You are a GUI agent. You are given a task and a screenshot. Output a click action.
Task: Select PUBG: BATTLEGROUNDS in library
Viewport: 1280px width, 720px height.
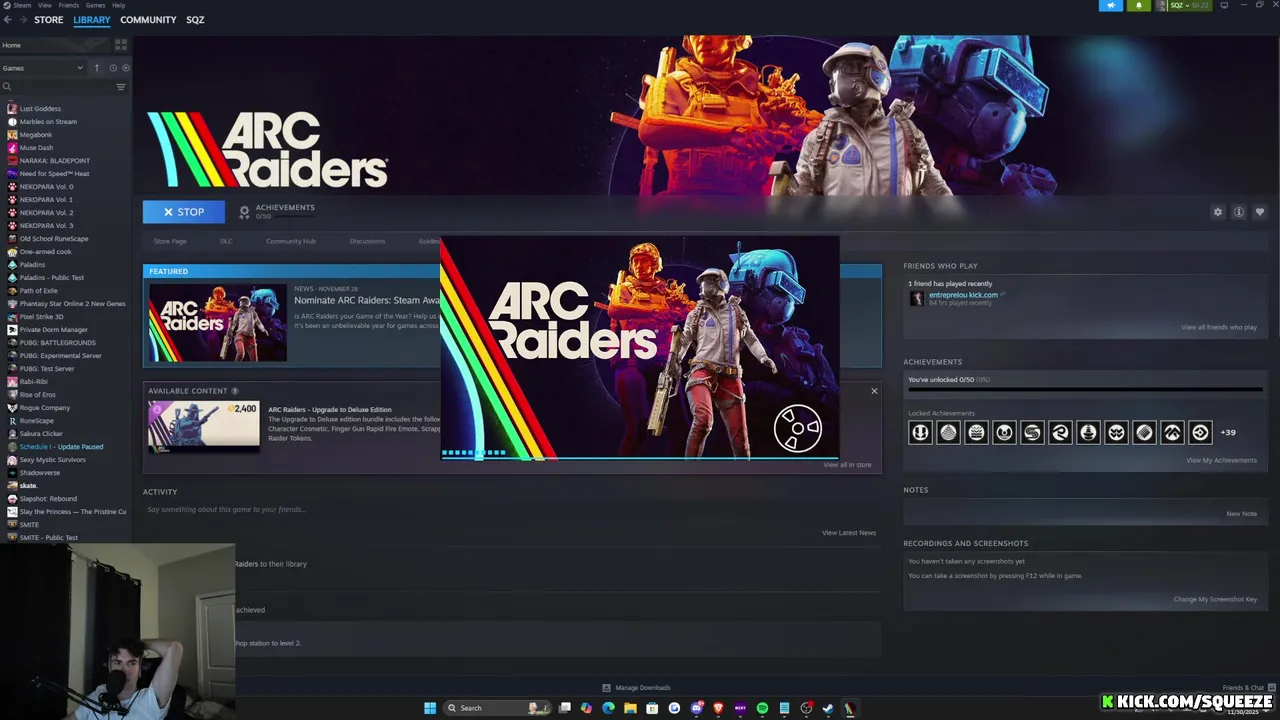[57, 342]
